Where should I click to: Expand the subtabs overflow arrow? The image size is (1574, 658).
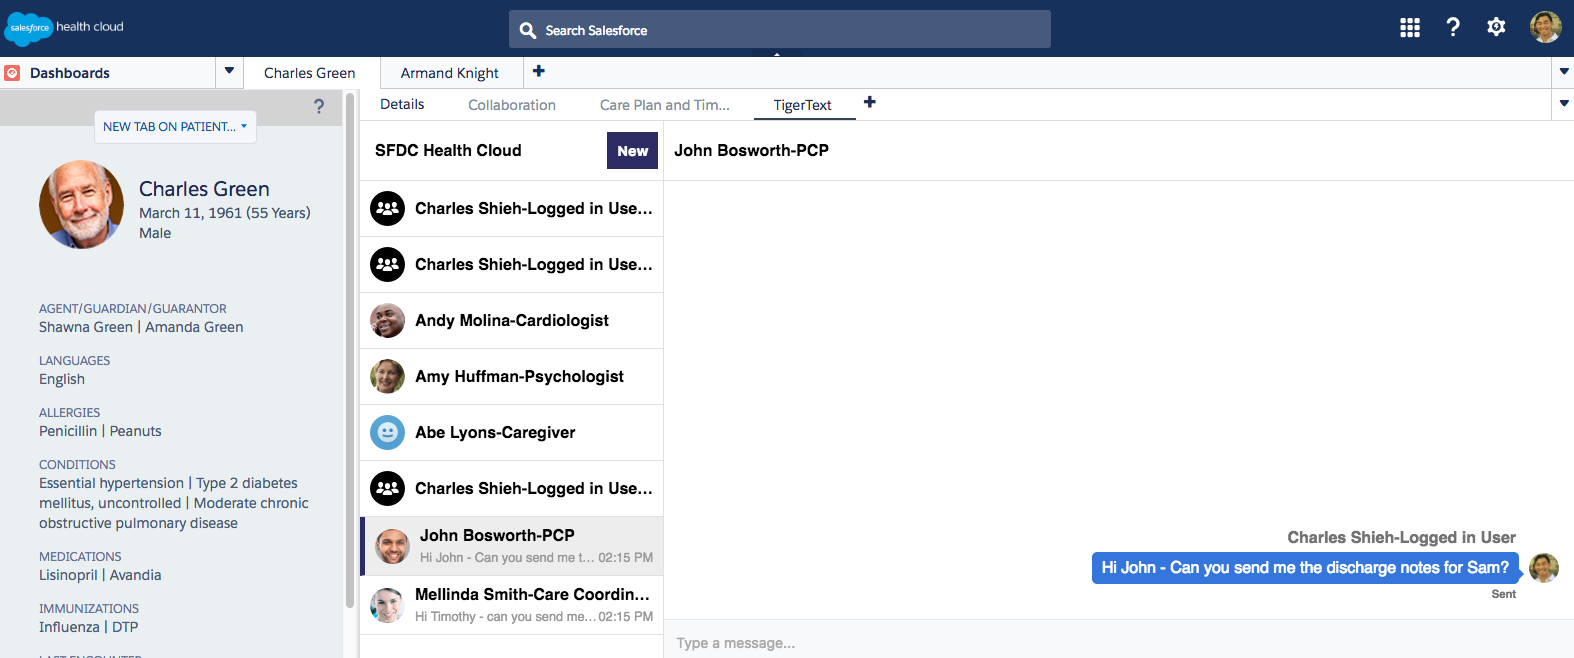(1564, 104)
